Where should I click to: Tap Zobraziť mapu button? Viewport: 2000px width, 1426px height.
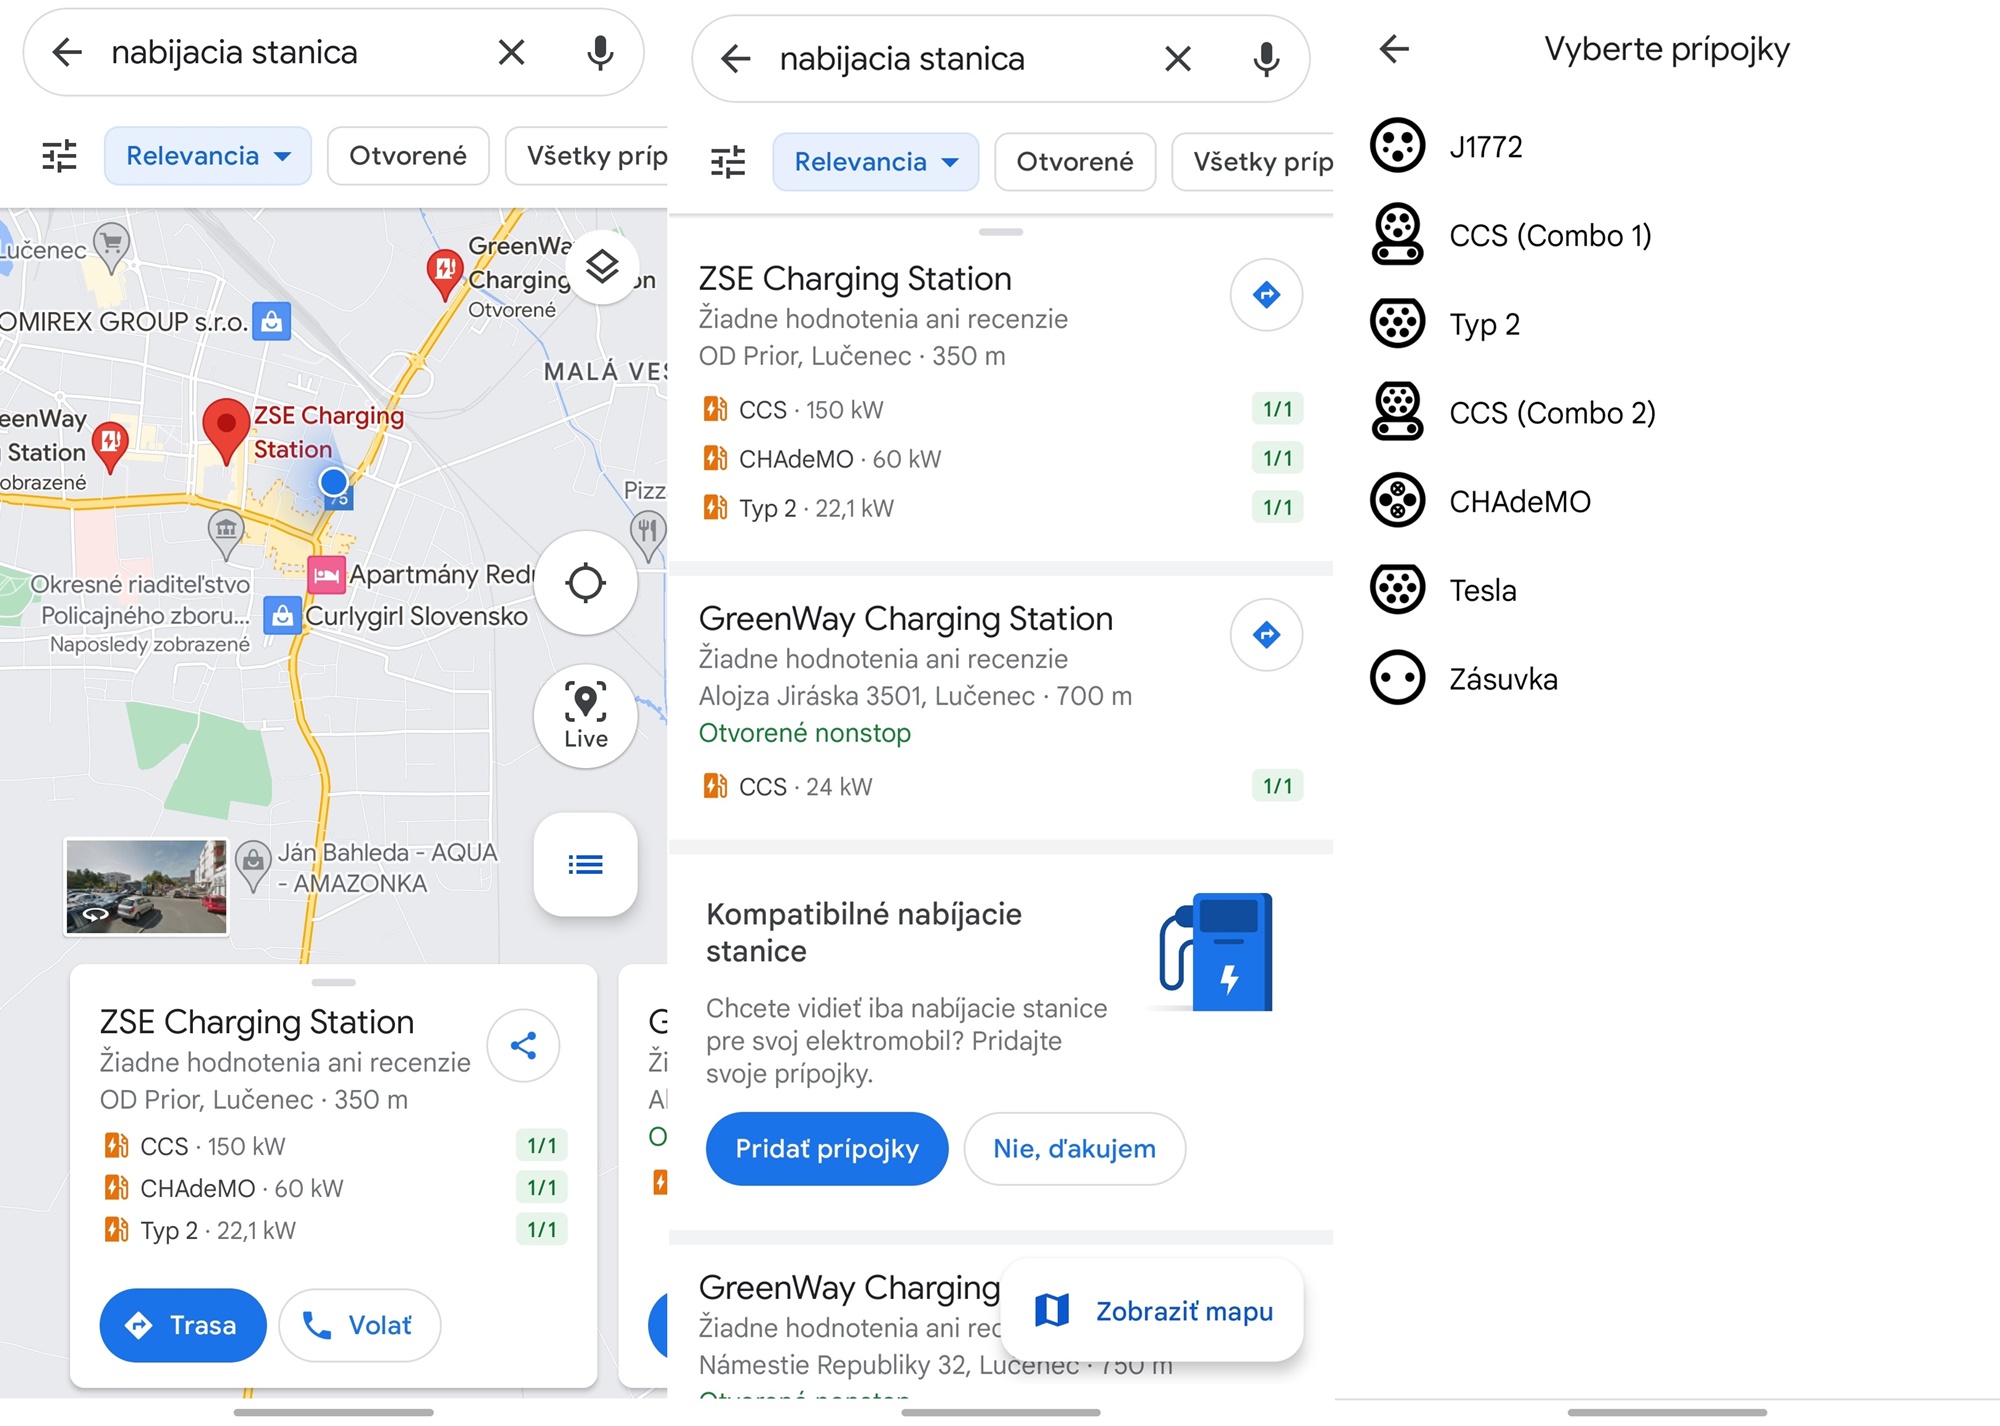tap(1152, 1311)
